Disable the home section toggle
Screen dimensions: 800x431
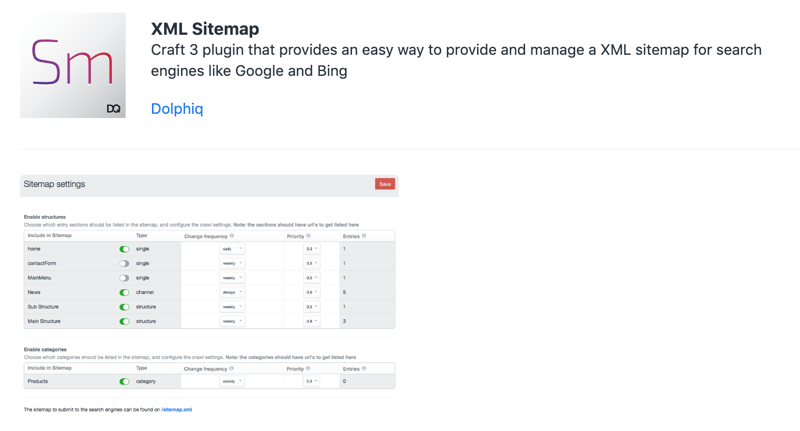(124, 249)
